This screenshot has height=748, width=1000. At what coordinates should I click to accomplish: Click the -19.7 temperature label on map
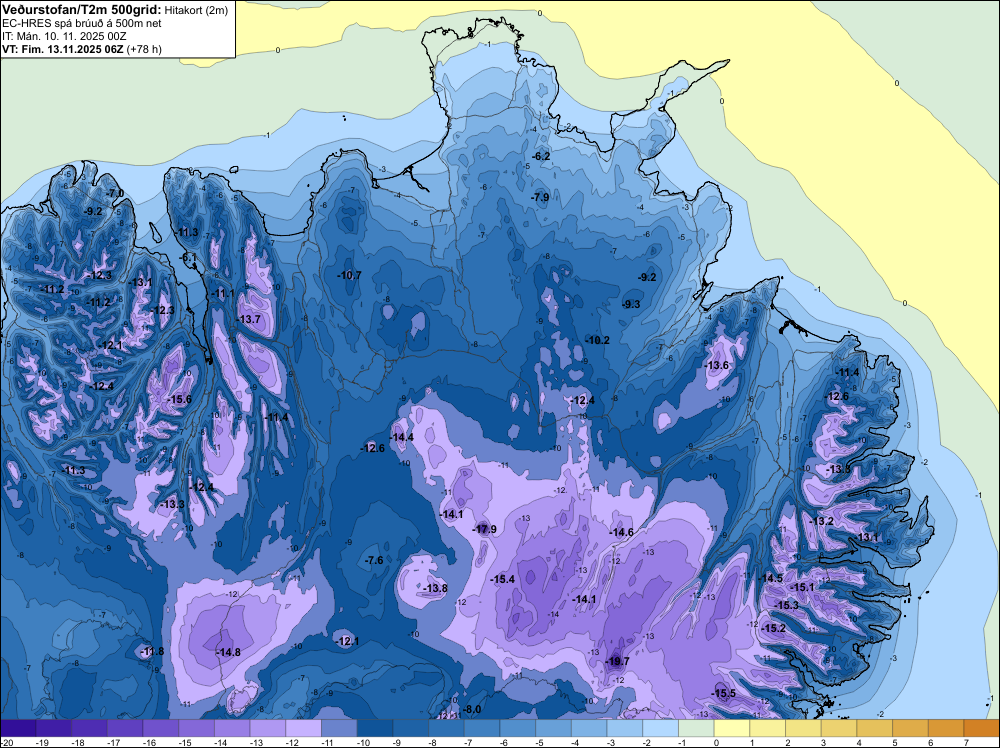[x=617, y=661]
